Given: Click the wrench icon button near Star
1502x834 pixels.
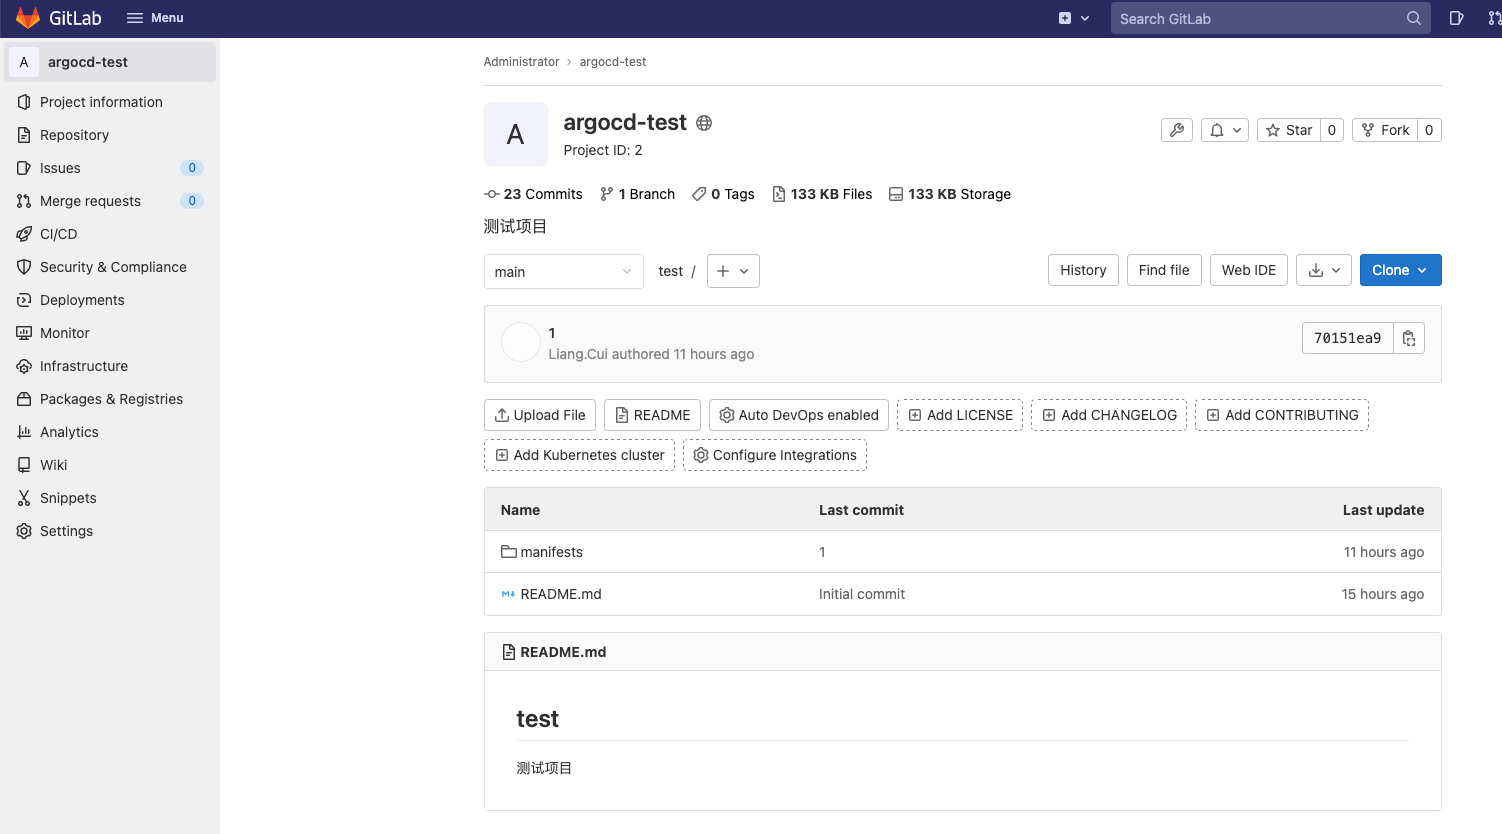Looking at the screenshot, I should [1176, 130].
